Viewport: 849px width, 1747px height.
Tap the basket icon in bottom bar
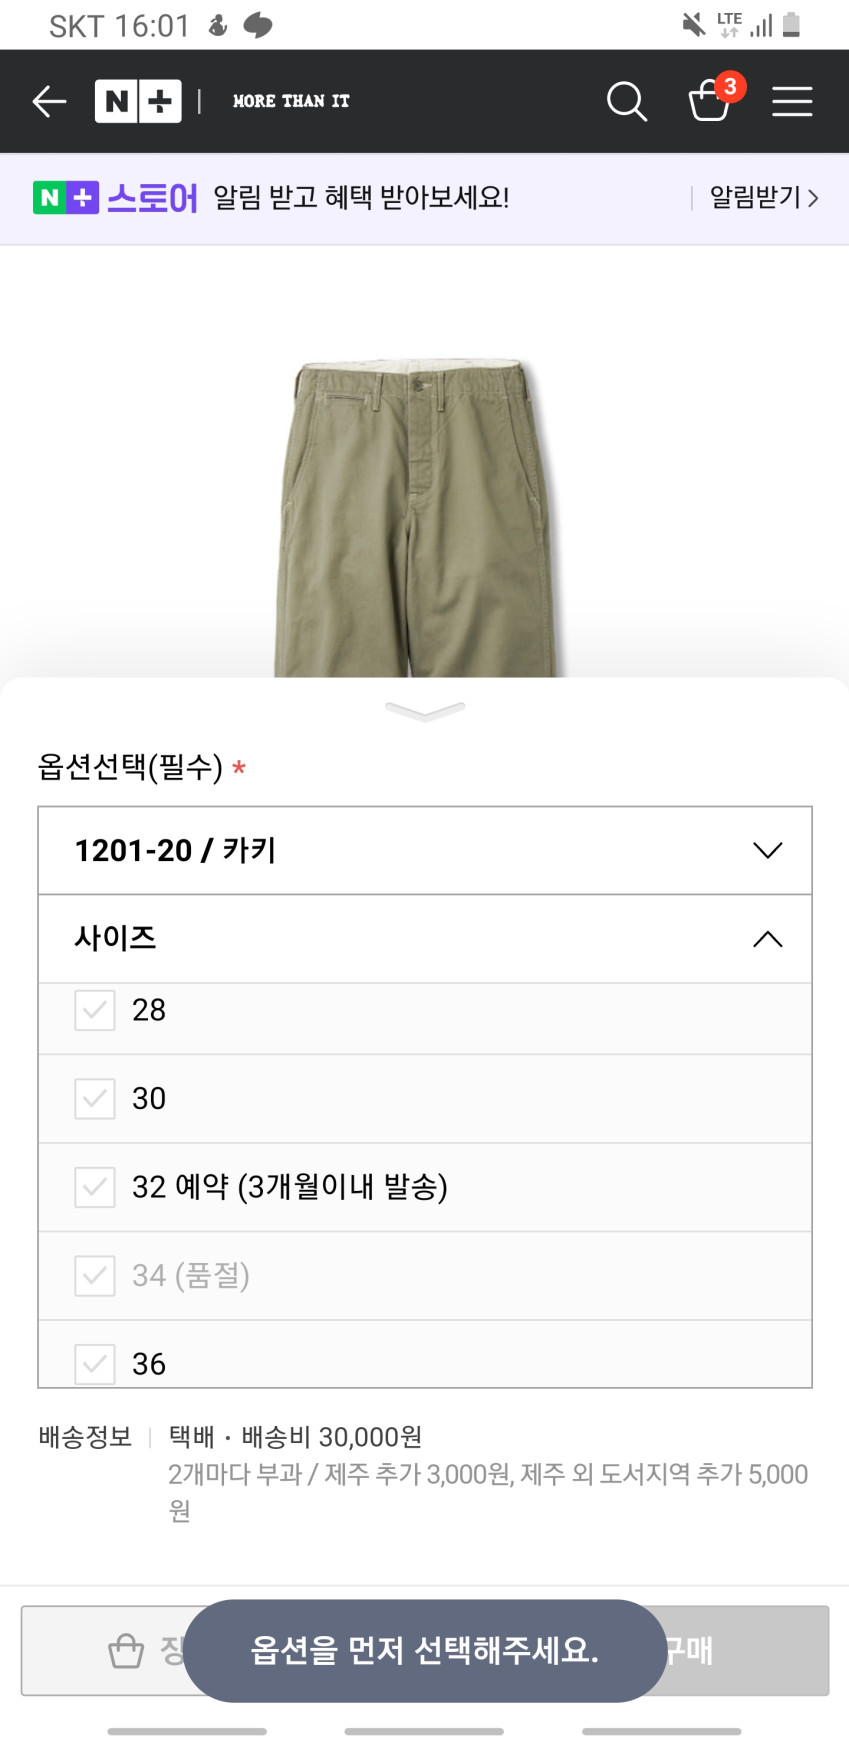(x=126, y=1650)
